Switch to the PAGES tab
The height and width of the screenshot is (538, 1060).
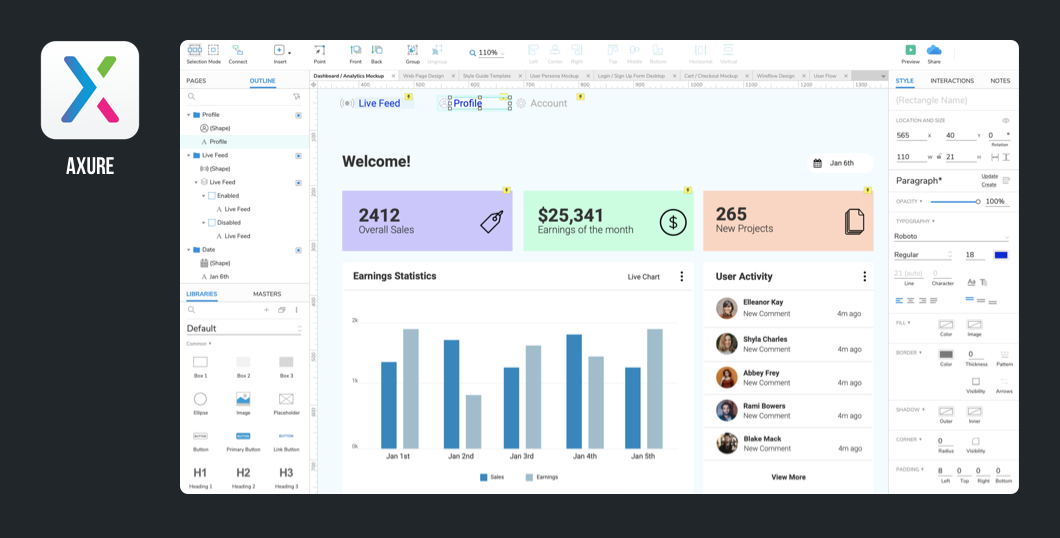[196, 81]
